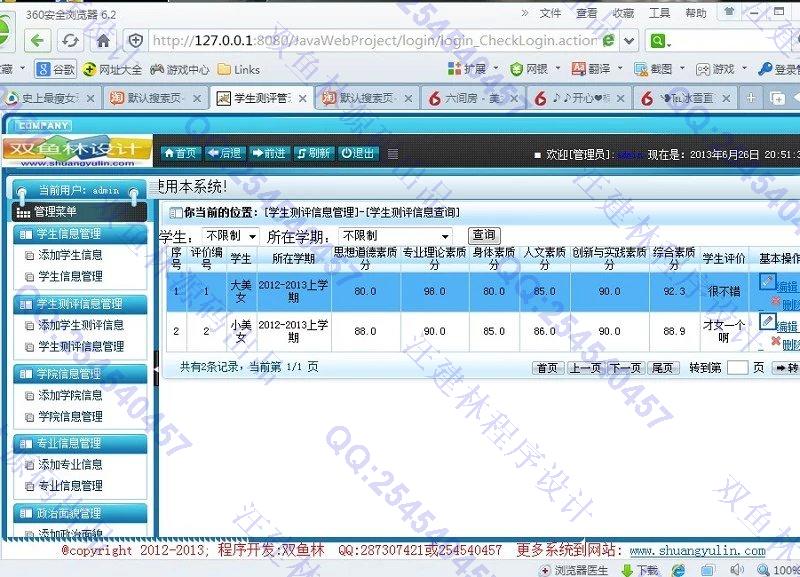The height and width of the screenshot is (577, 800).
Task: Open 添加学生测评信息 in sidebar
Action: pyautogui.click(x=81, y=325)
